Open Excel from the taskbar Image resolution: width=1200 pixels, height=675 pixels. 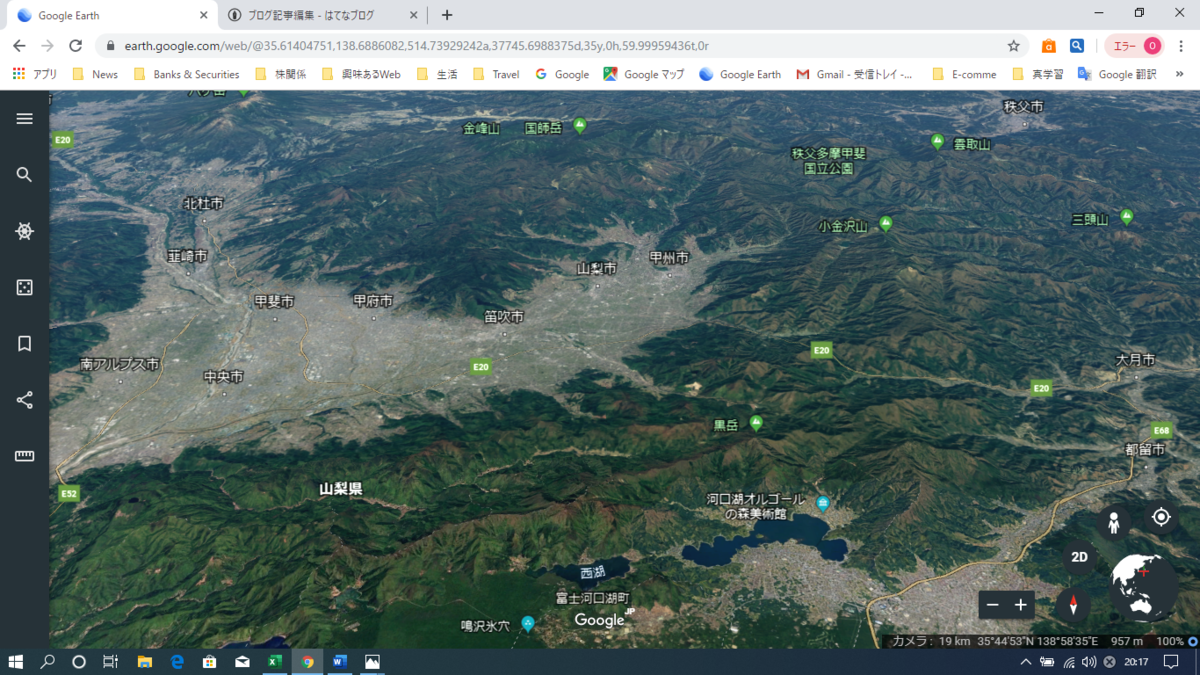tap(274, 662)
